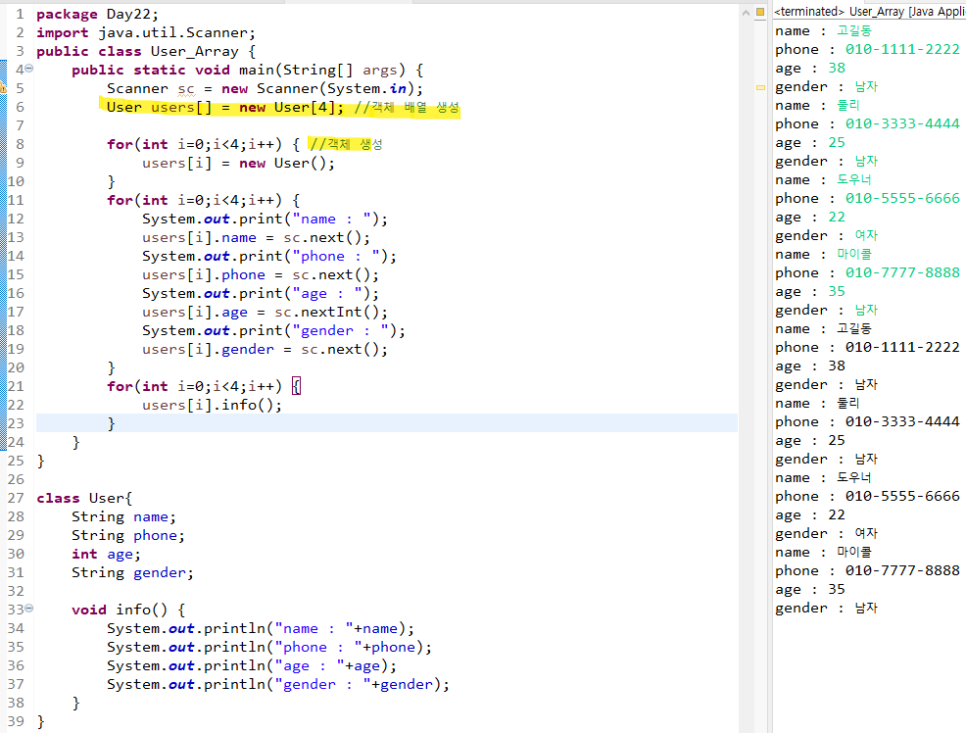Click the boxed opening brace on line 21
The height and width of the screenshot is (733, 966).
(x=296, y=386)
